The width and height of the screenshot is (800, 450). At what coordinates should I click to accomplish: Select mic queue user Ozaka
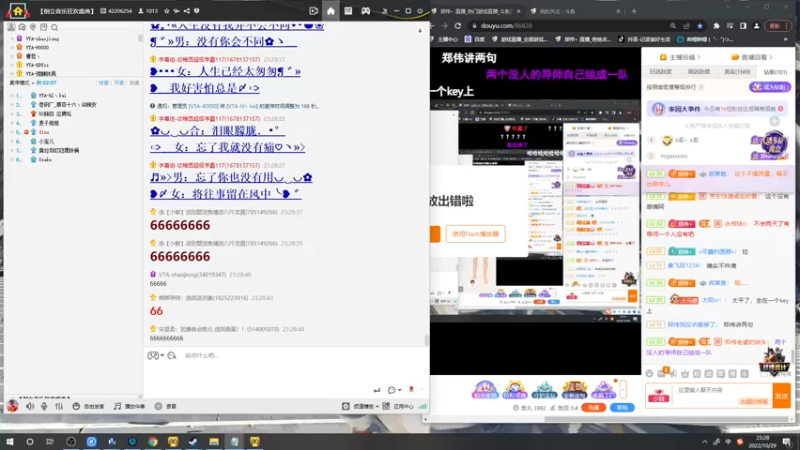45,160
